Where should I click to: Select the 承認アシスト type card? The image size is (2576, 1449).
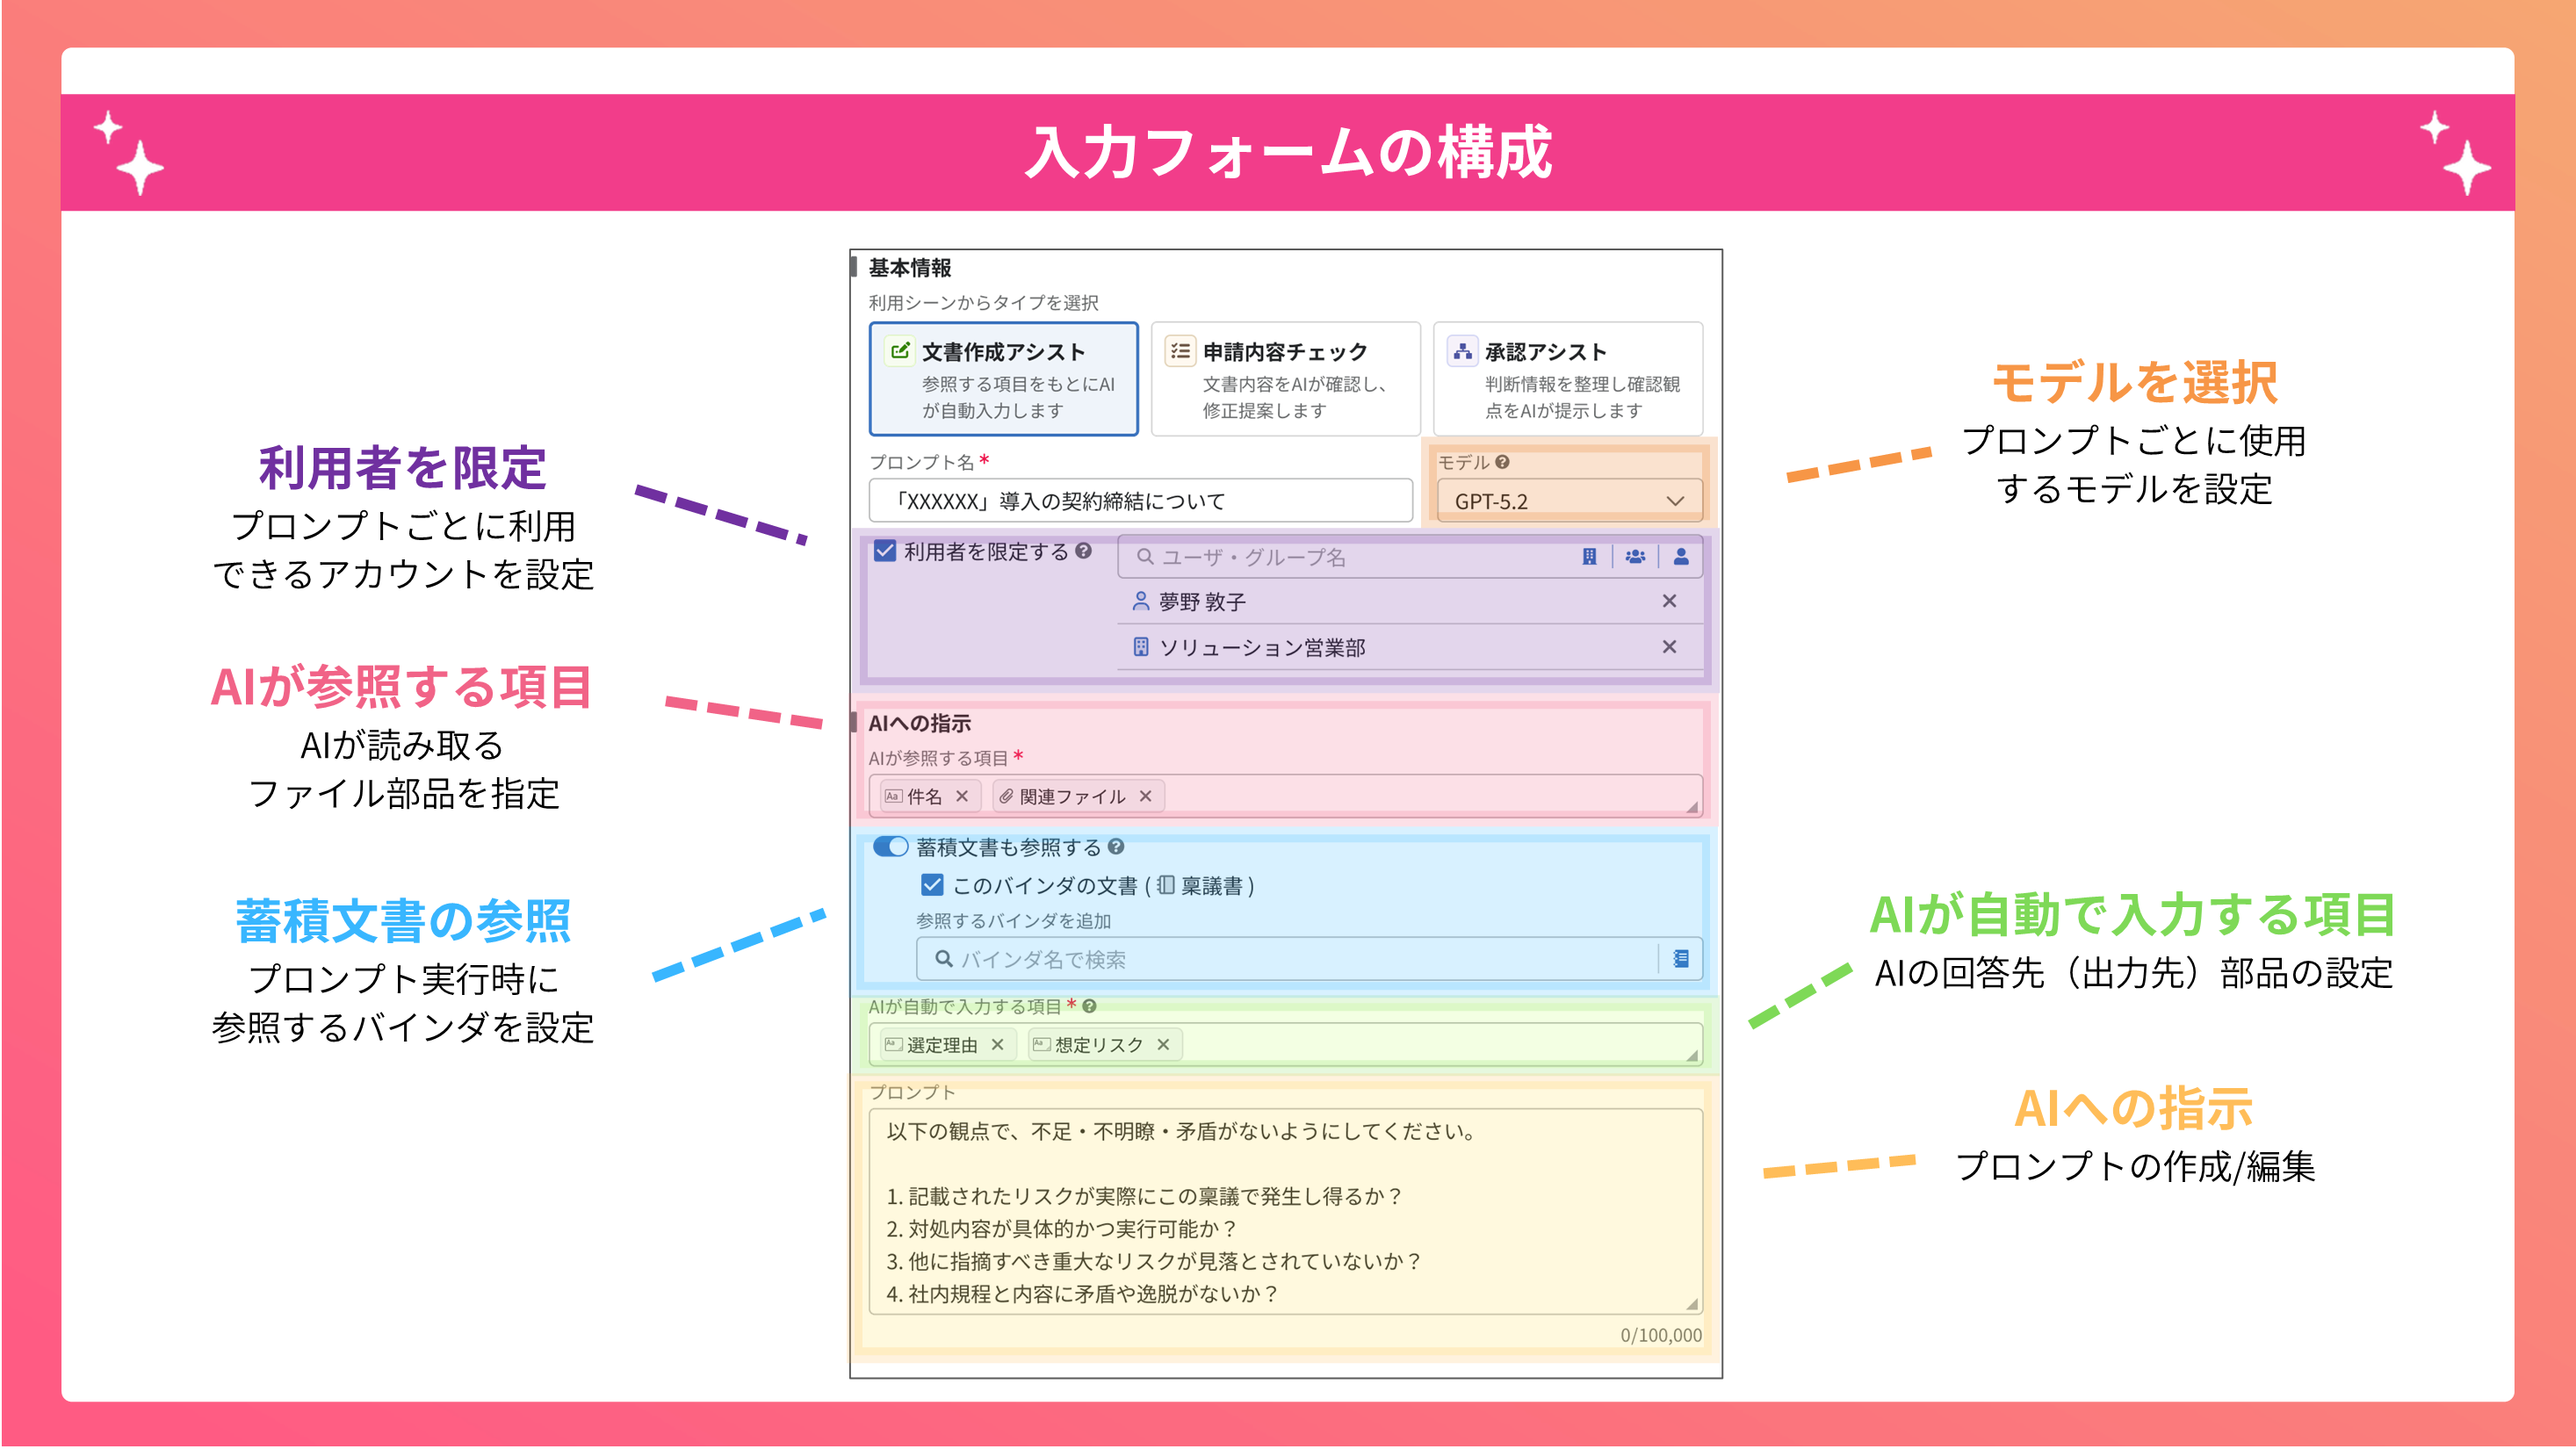(1567, 379)
